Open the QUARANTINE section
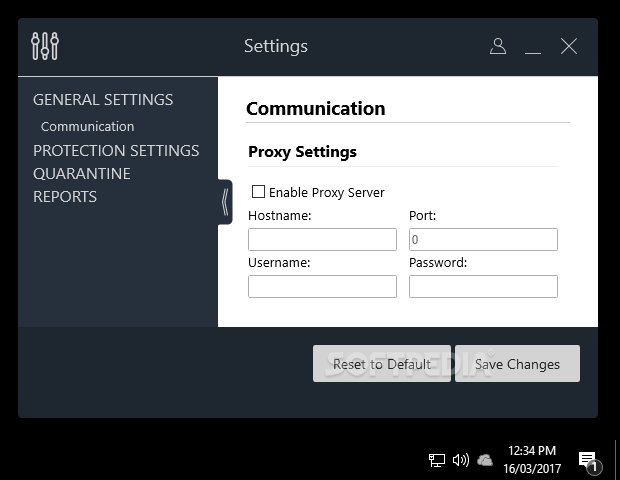Screen dimensions: 620x480 [82, 174]
